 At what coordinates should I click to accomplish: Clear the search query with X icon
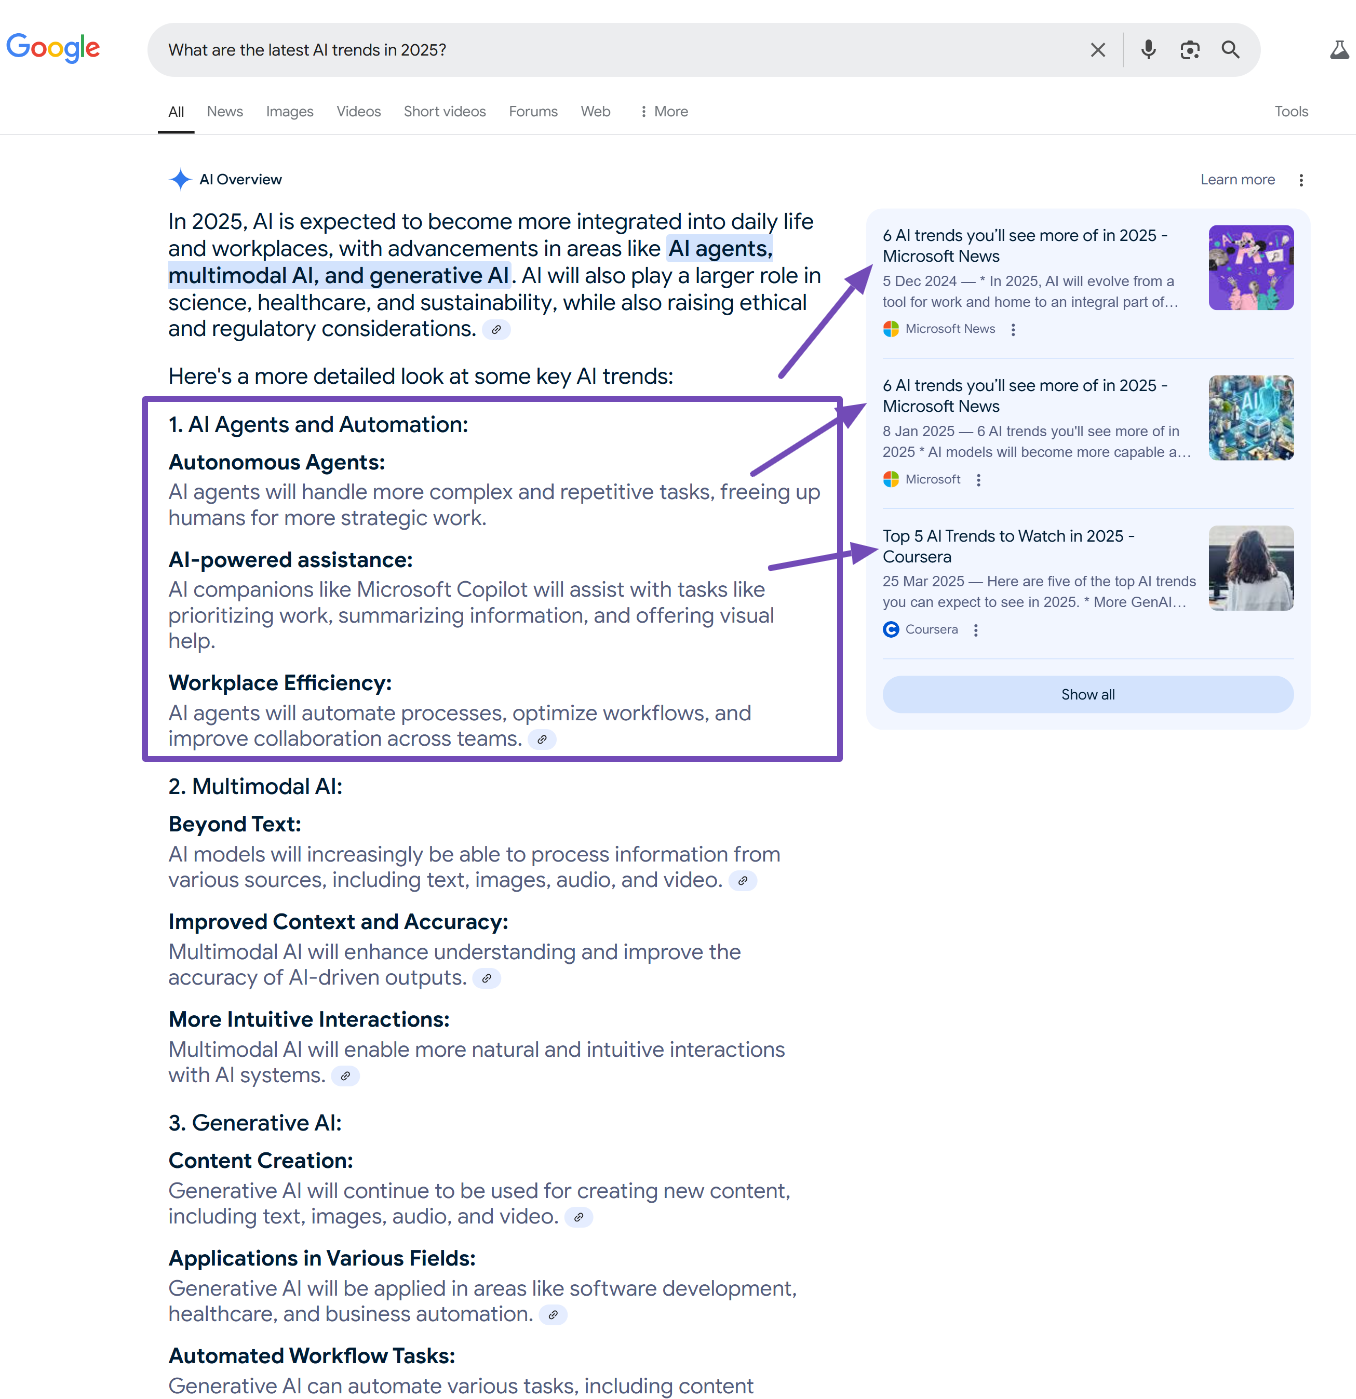[1097, 50]
